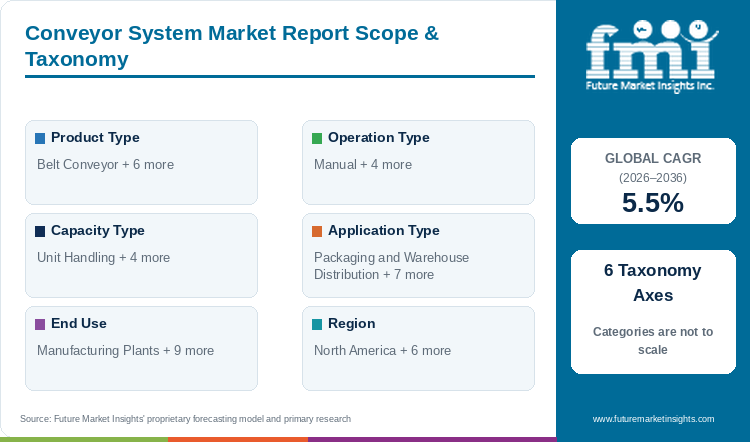
Task: Select the Operation Type heading
Action: click(378, 137)
